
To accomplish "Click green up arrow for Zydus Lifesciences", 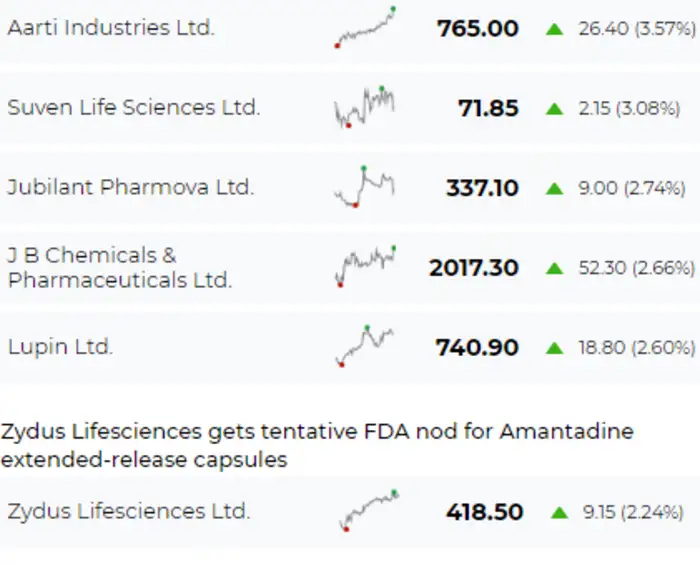I will [x=561, y=513].
